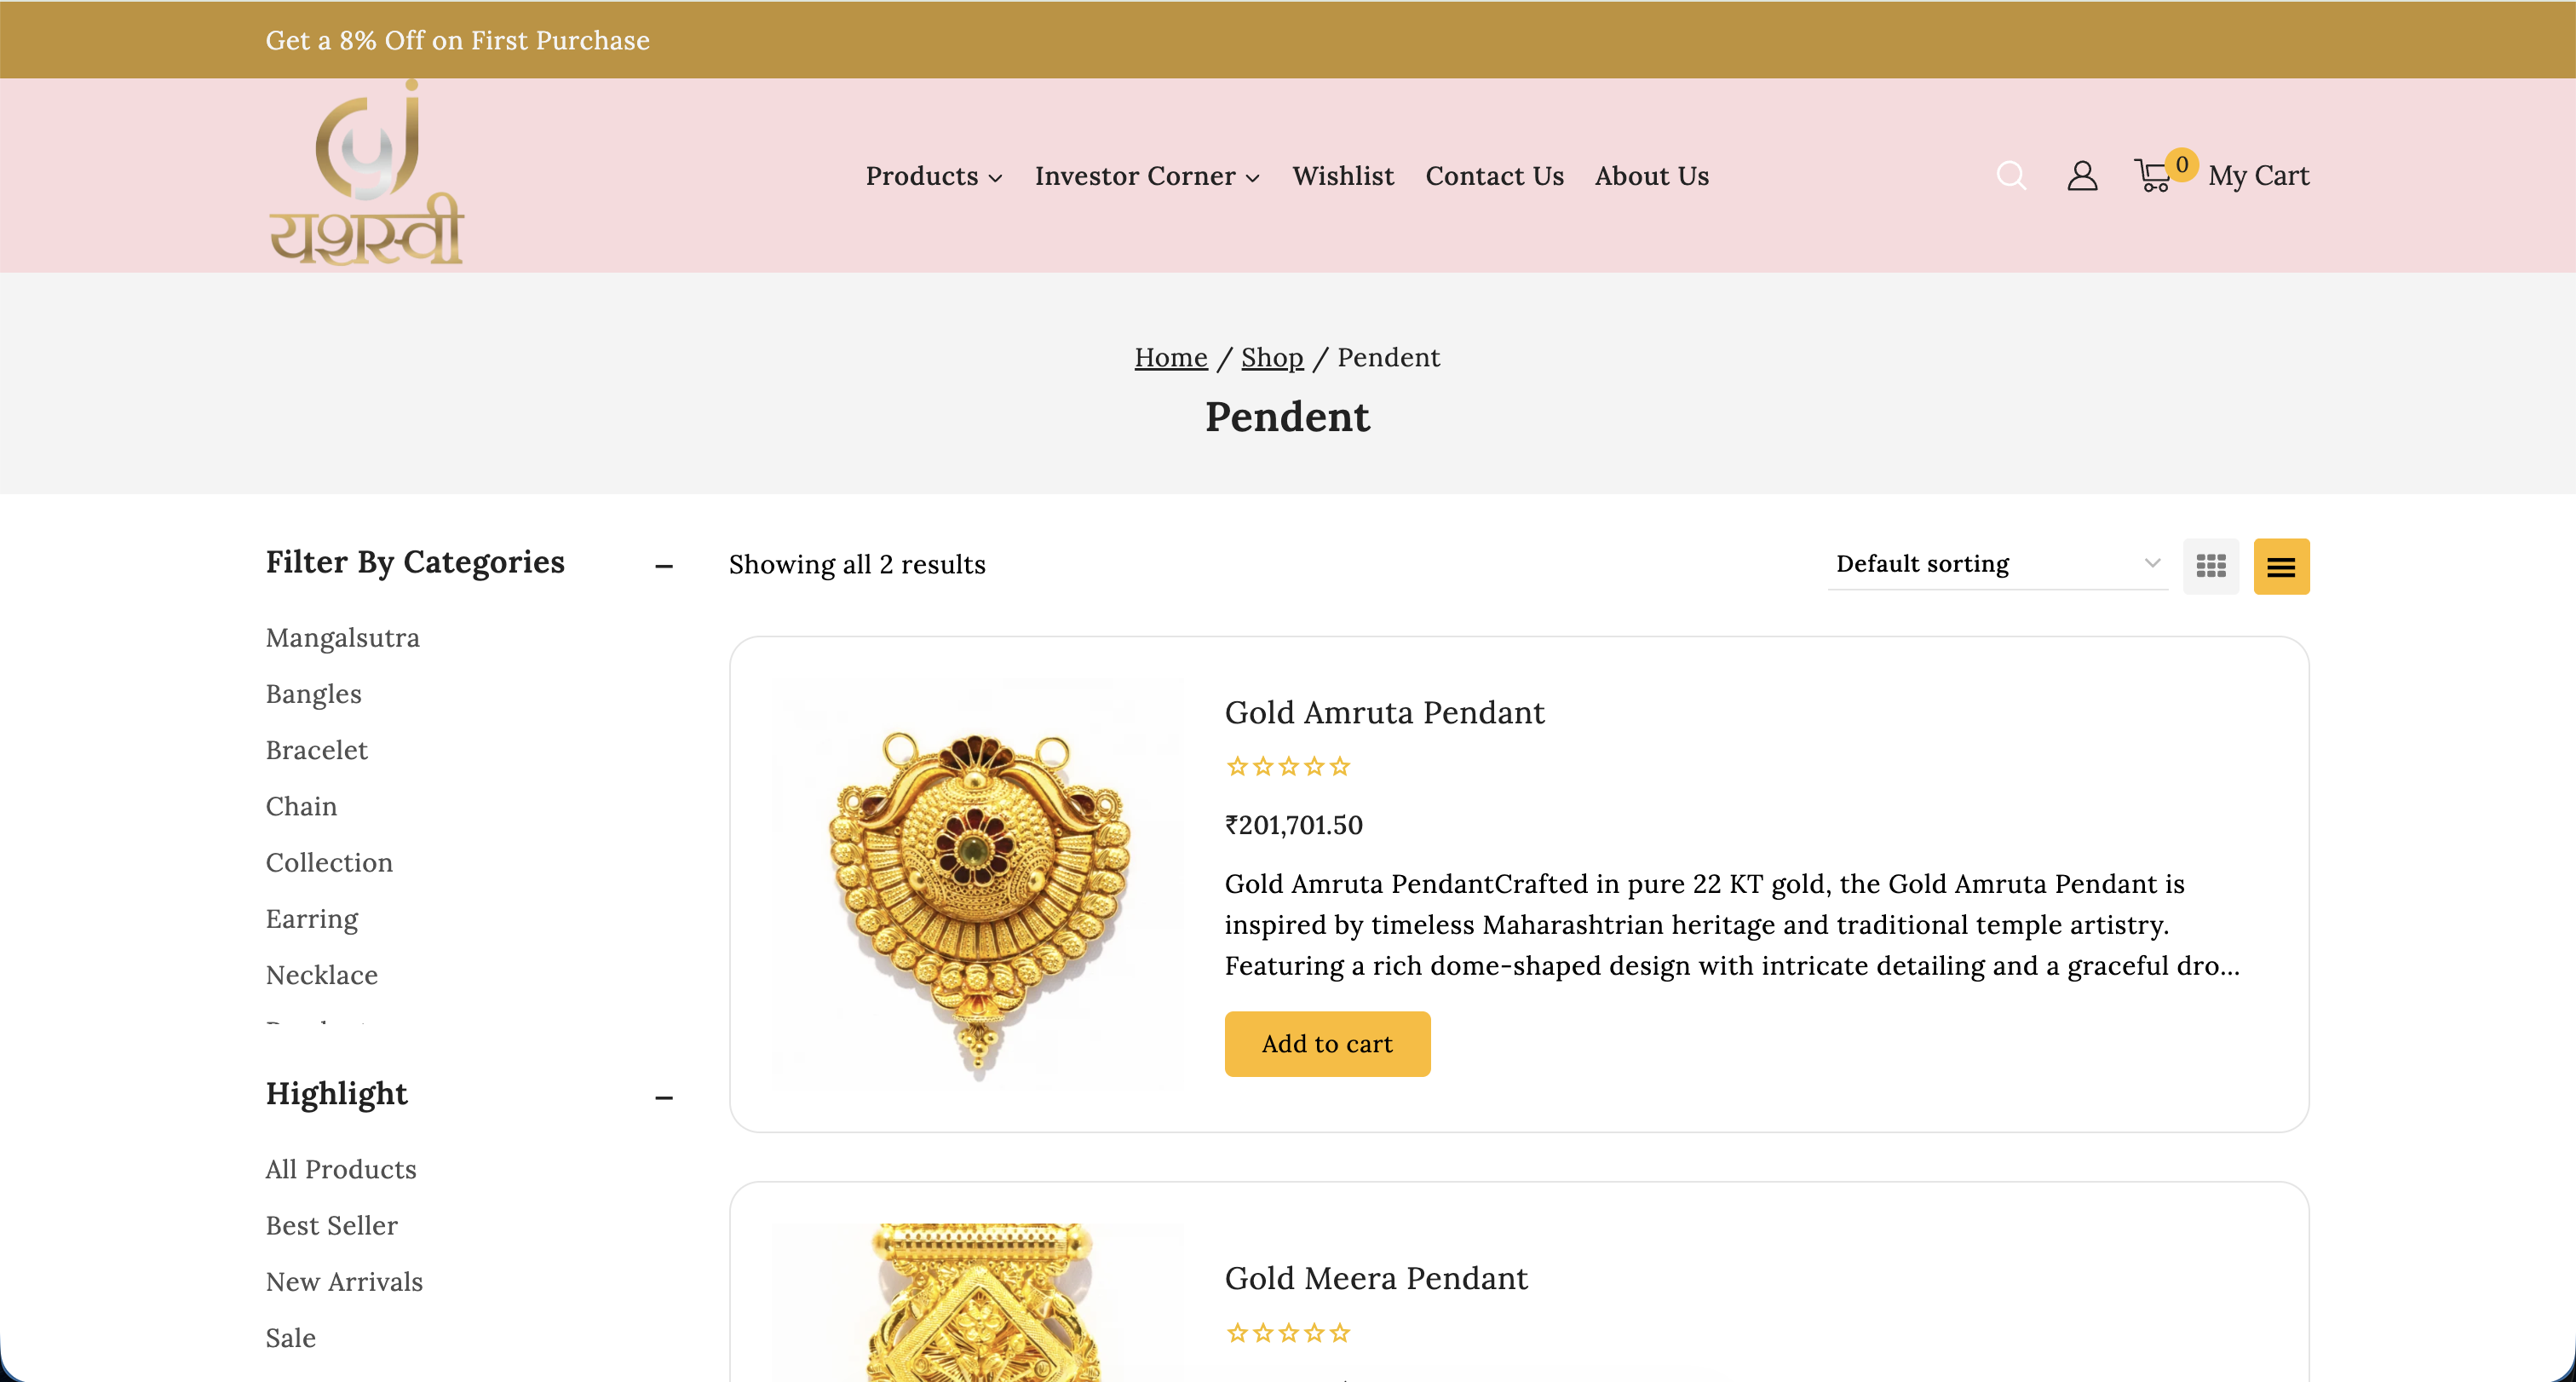Collapse the Filter By Categories section

click(664, 566)
